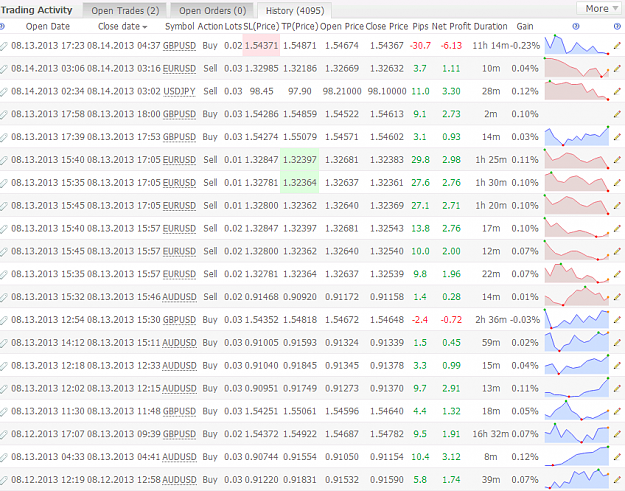625x491 pixels.
Task: Open the mini chart for the GBPUSD -0.72 trade
Action: click(577, 319)
